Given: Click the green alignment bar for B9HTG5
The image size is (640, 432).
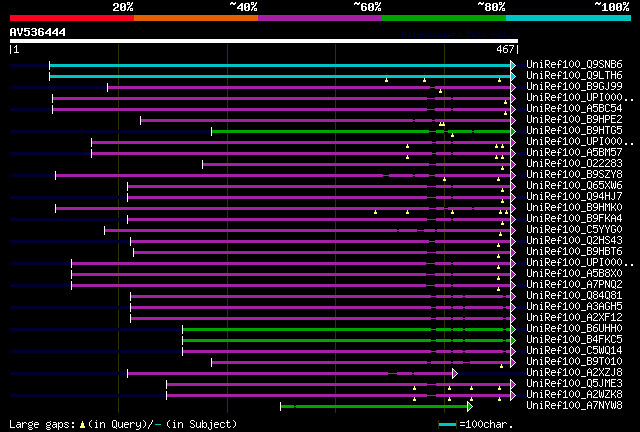Looking at the screenshot, I should tap(361, 131).
